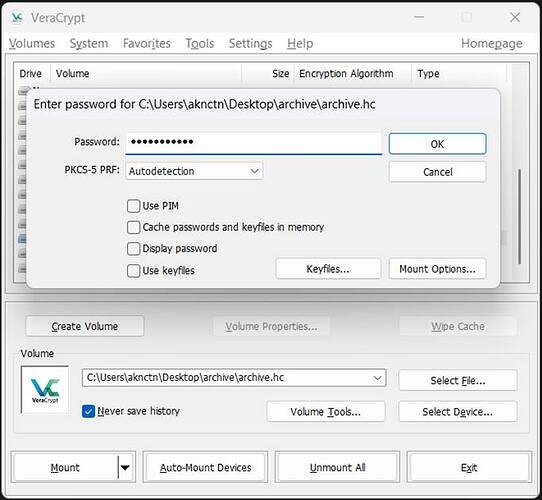Open Volume Tools...
Viewport: 542px width, 500px height.
pos(326,411)
